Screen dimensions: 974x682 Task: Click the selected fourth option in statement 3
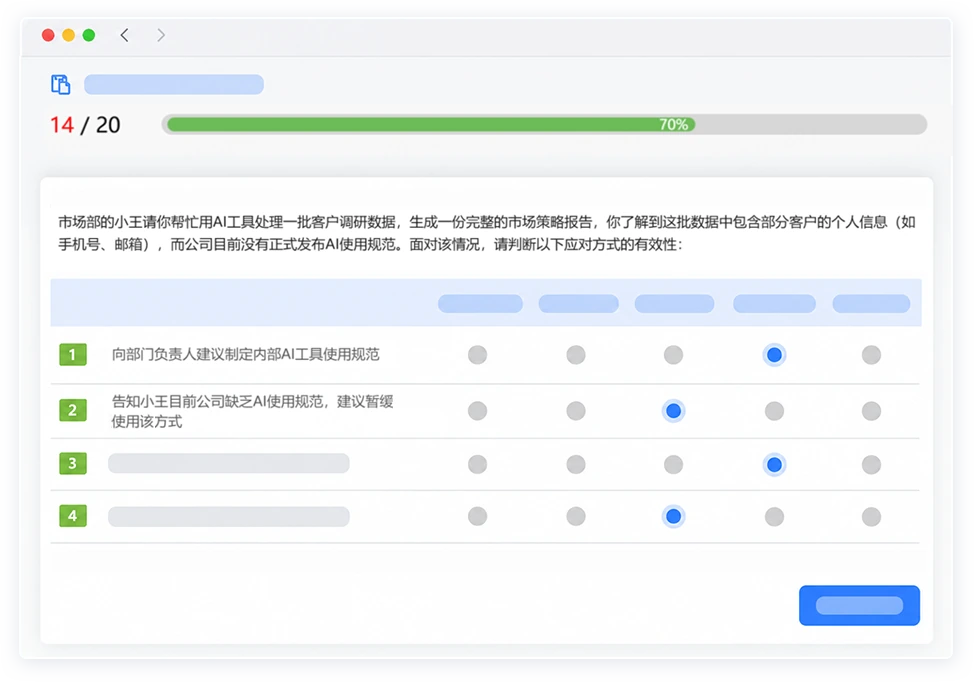click(x=774, y=464)
